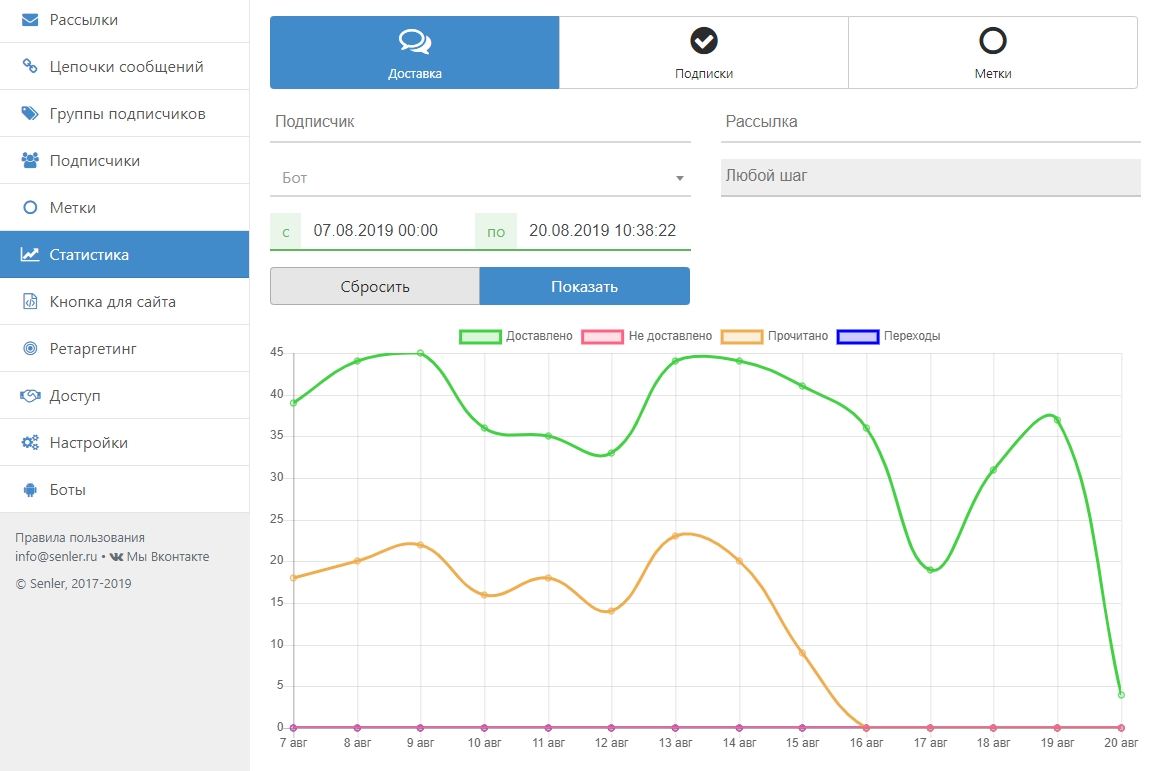
Task: Click the handshake icon next to Доступ
Action: (30, 396)
